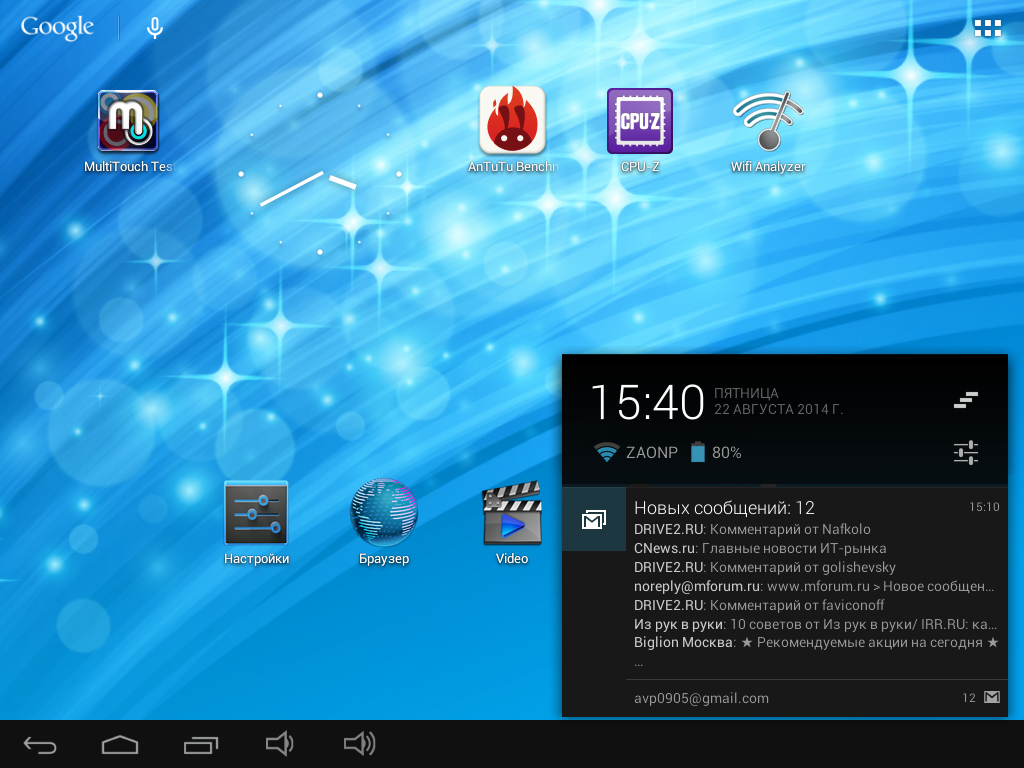This screenshot has height=768, width=1024.
Task: Open quick settings sliders icon
Action: click(x=965, y=453)
